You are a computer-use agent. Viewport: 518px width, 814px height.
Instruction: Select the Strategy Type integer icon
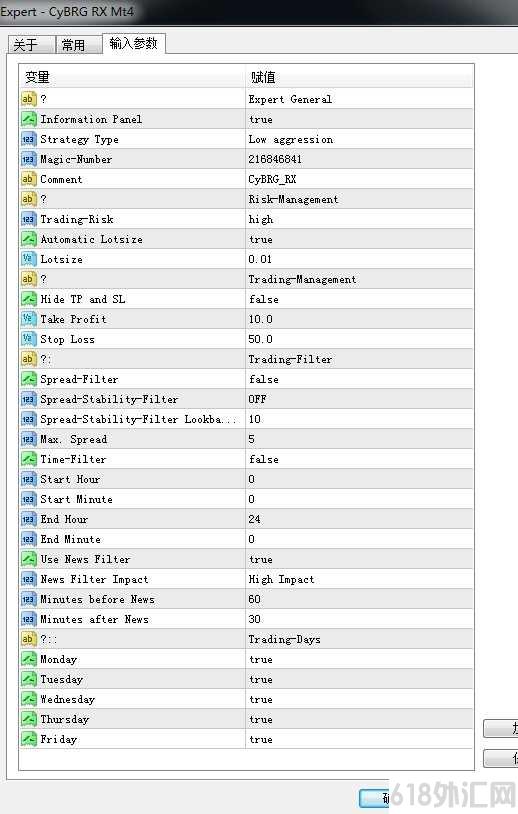(29, 139)
